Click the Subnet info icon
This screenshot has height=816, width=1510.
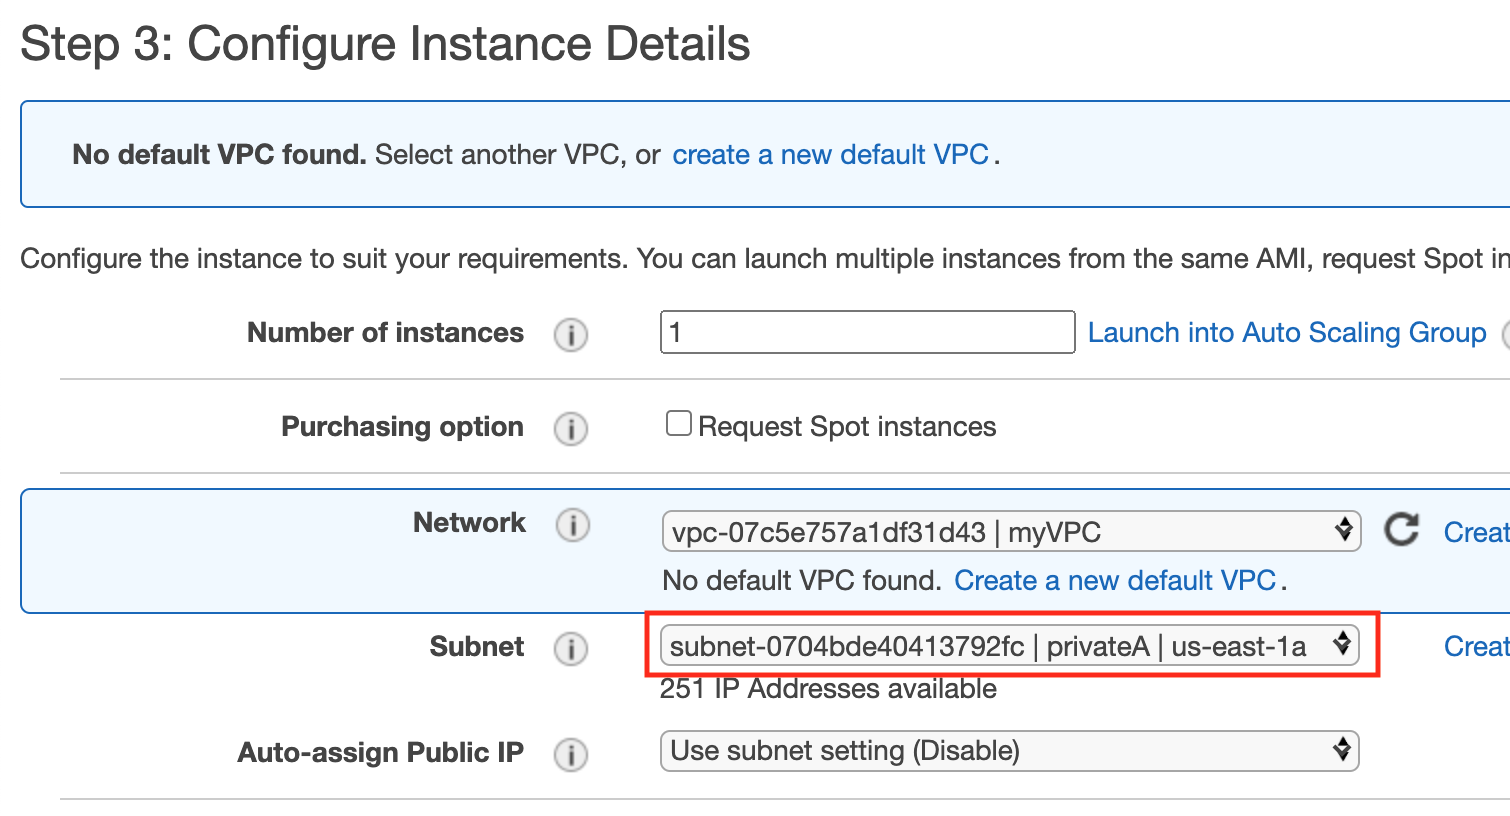click(x=571, y=648)
